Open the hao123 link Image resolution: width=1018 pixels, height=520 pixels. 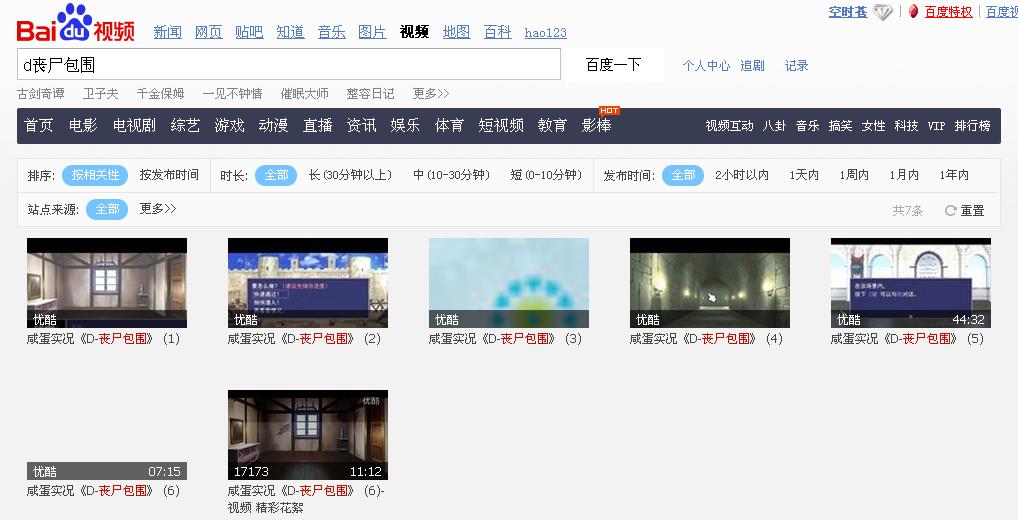[545, 32]
